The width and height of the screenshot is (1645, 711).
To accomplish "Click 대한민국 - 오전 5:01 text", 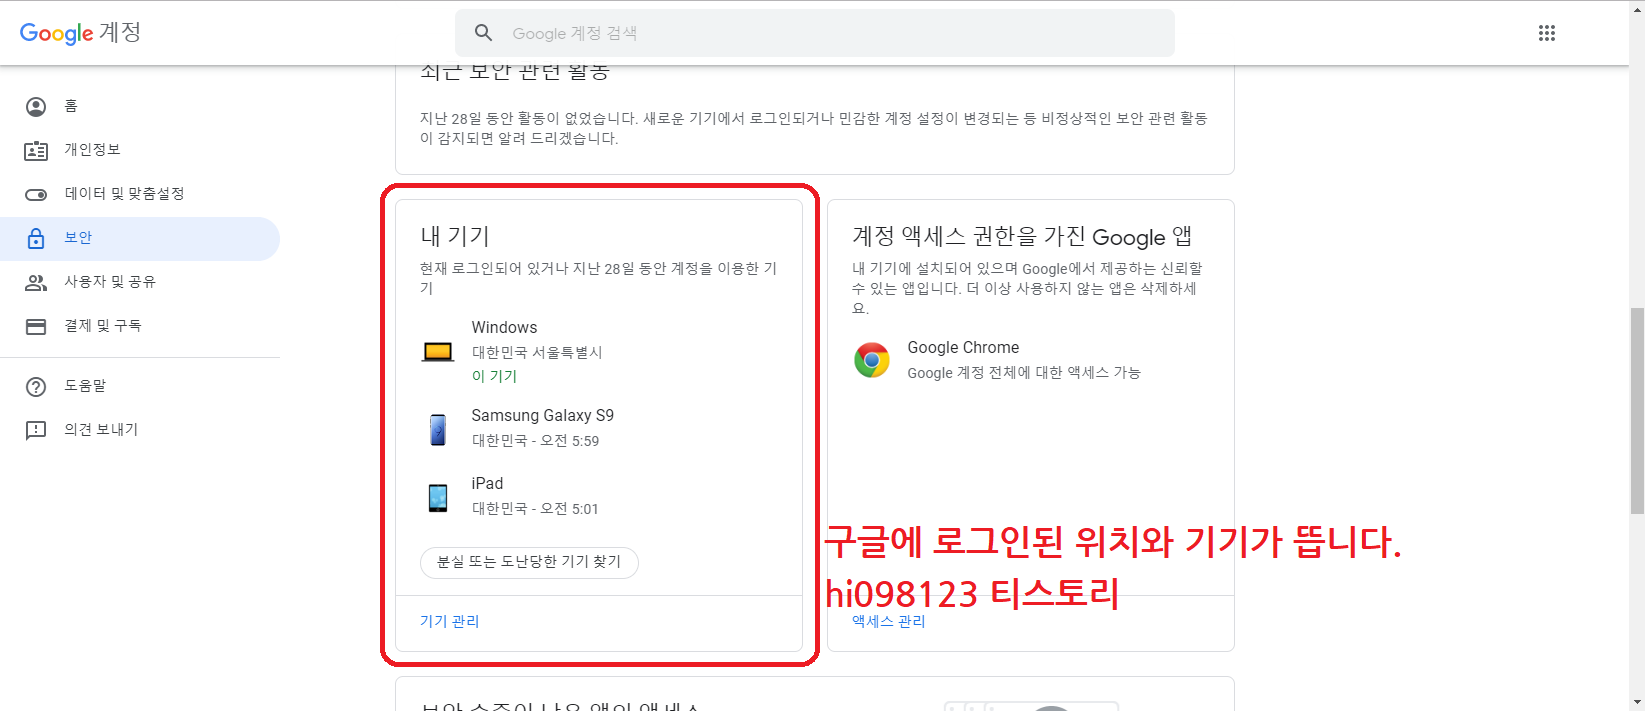I will coord(535,508).
